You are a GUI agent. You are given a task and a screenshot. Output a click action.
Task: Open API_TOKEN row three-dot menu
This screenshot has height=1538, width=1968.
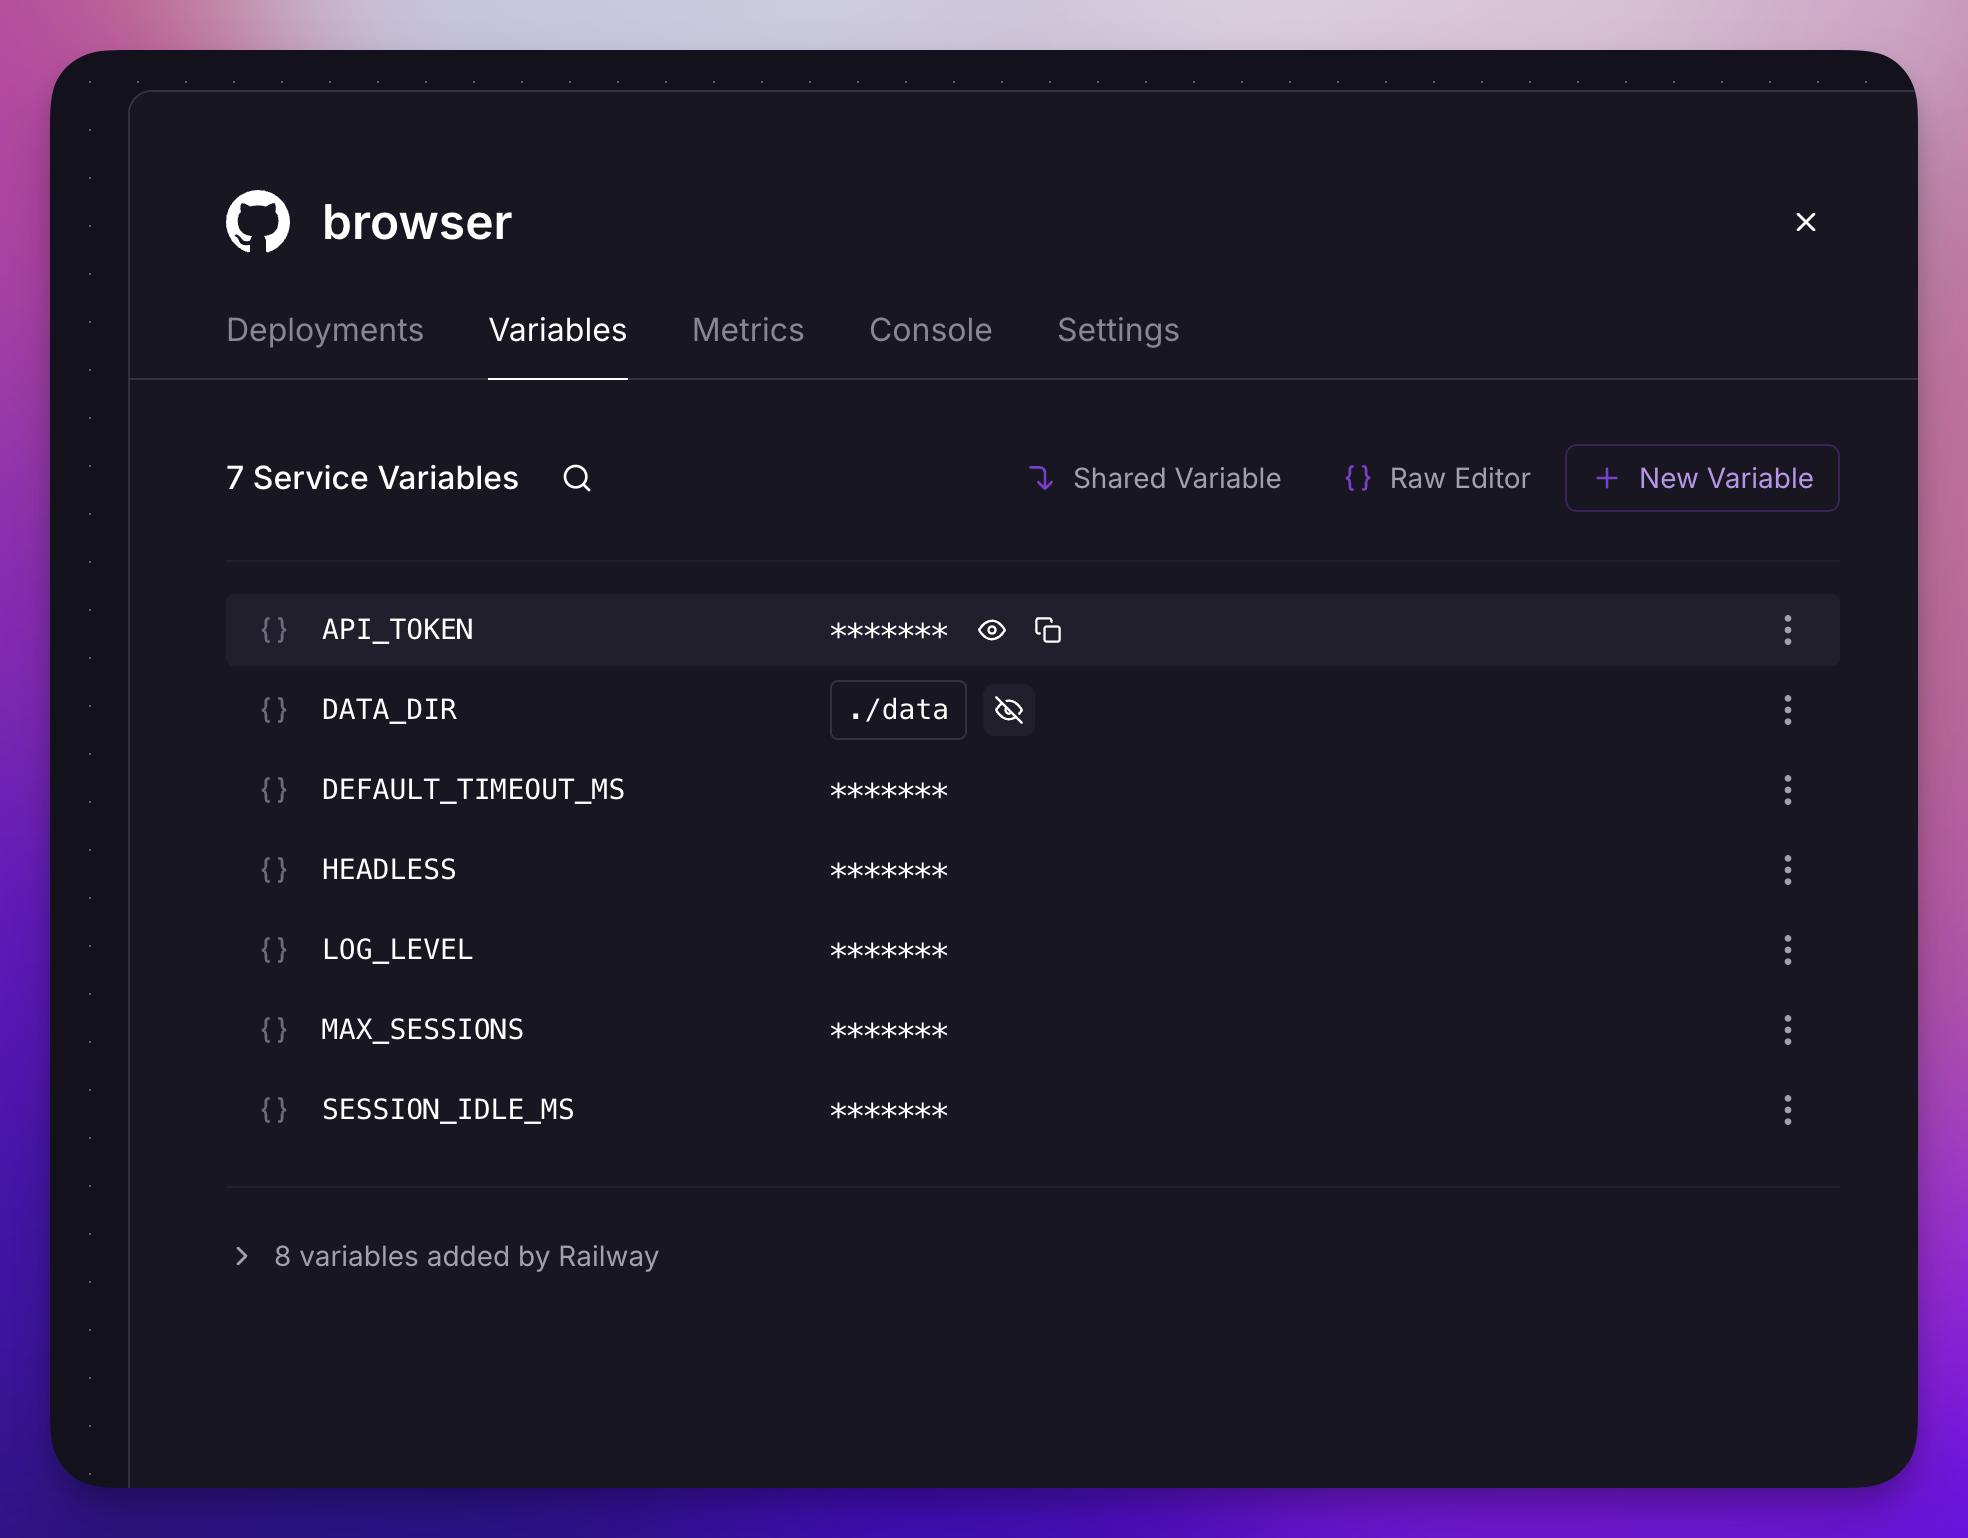(1788, 630)
